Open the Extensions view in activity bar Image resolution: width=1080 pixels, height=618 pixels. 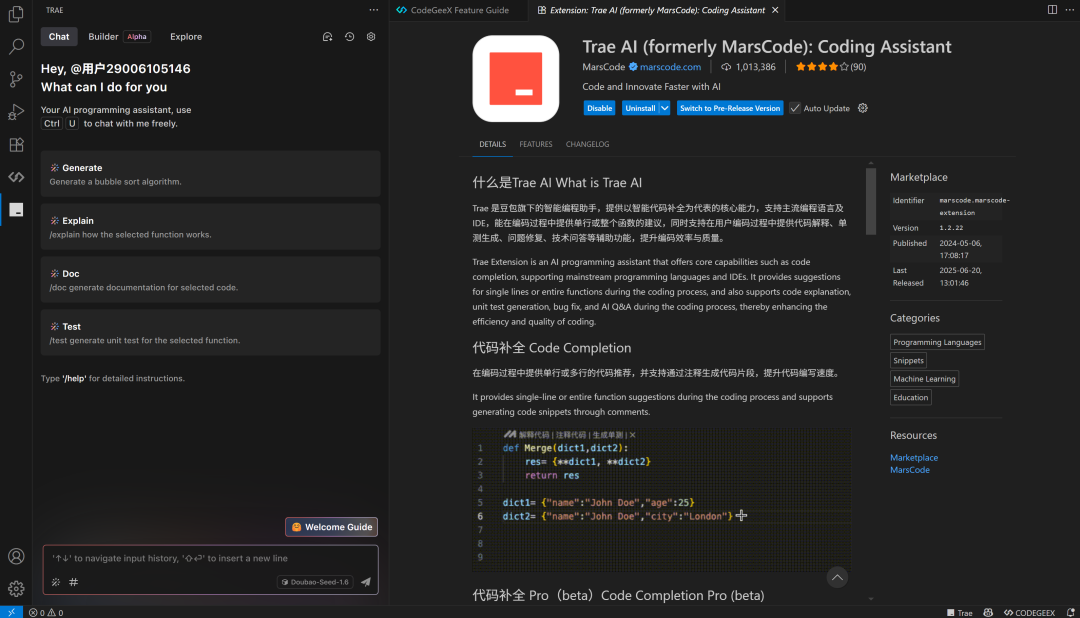pyautogui.click(x=16, y=145)
